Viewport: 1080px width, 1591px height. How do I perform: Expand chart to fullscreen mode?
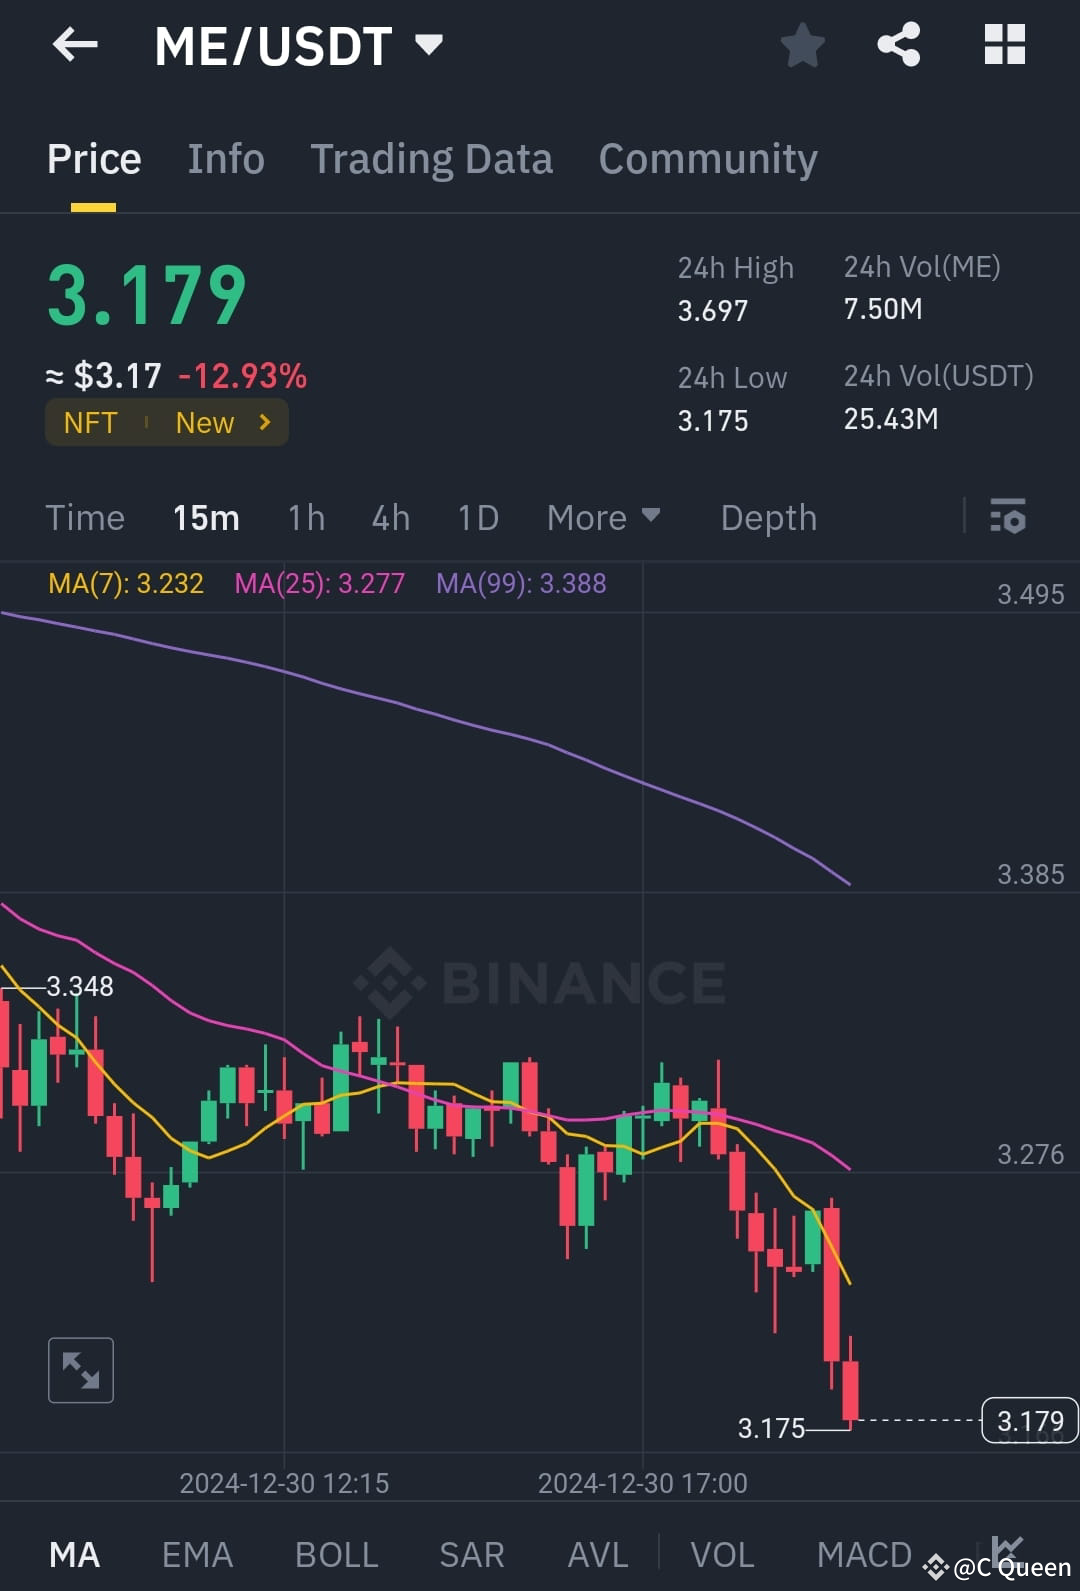pos(80,1370)
